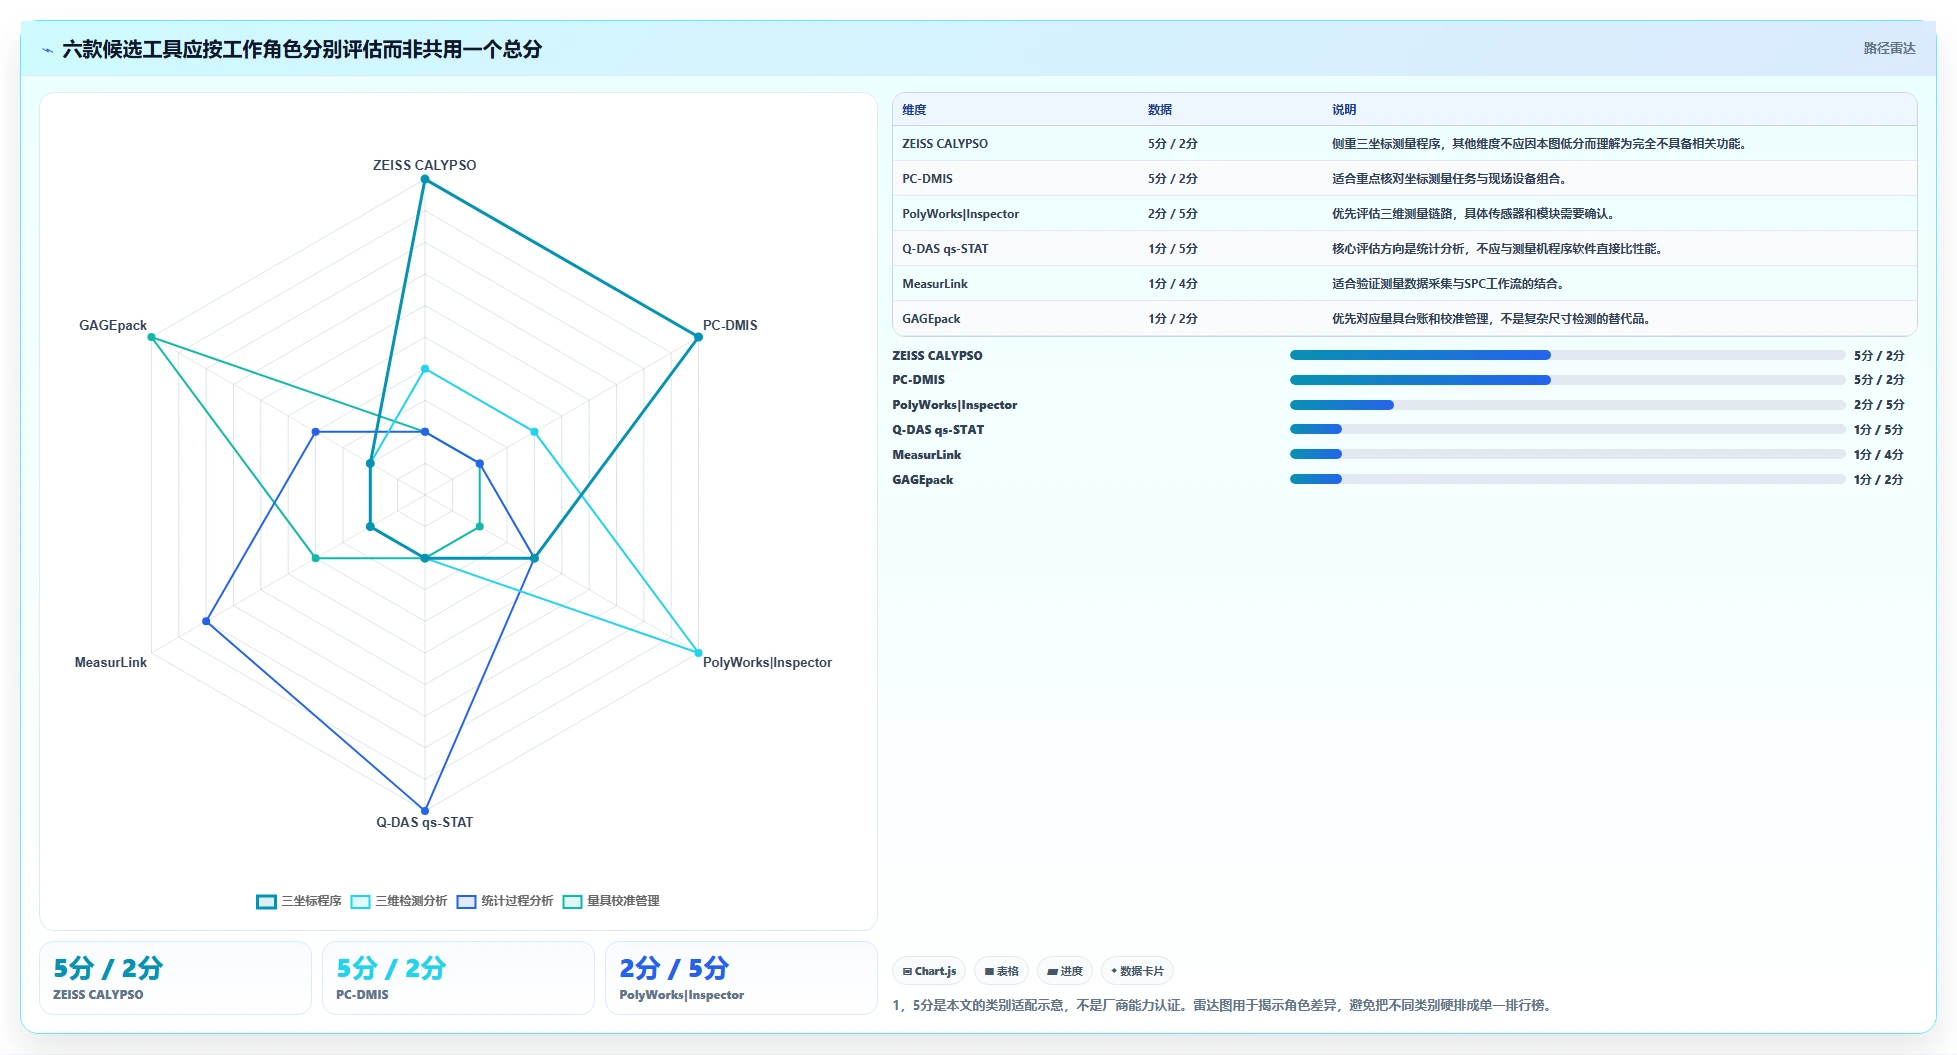Select the ZEISS CALYPSO table row name

(x=945, y=144)
